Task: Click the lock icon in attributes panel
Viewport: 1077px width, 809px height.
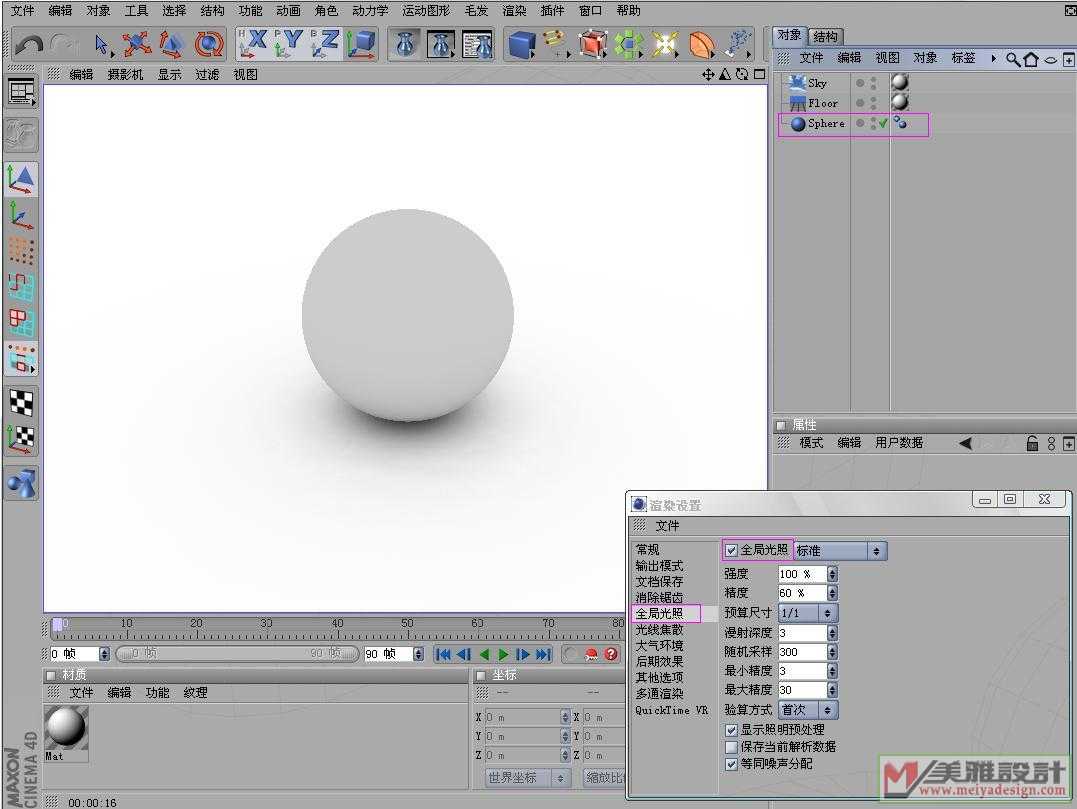Action: [x=1032, y=443]
